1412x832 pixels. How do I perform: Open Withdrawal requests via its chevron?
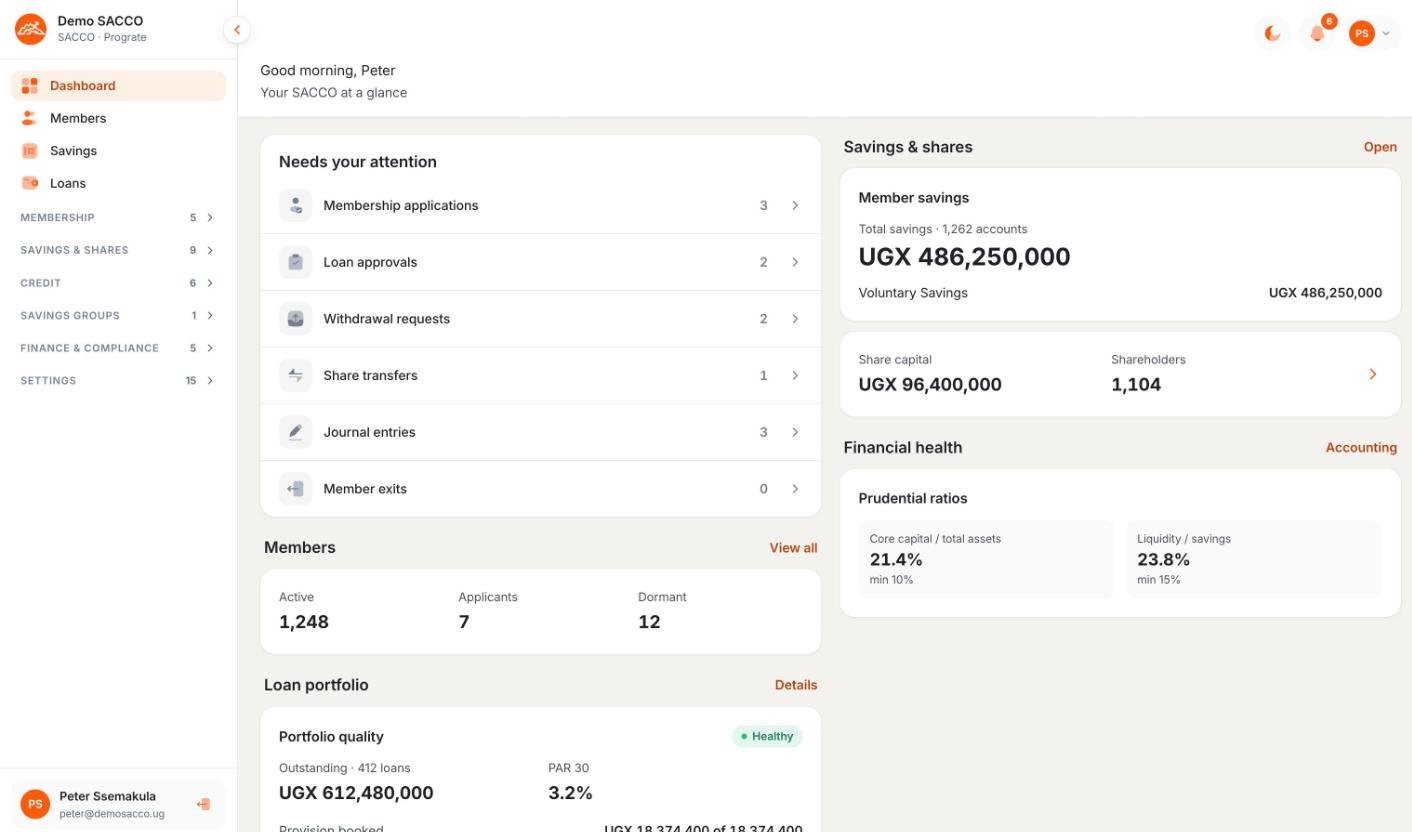tap(795, 319)
